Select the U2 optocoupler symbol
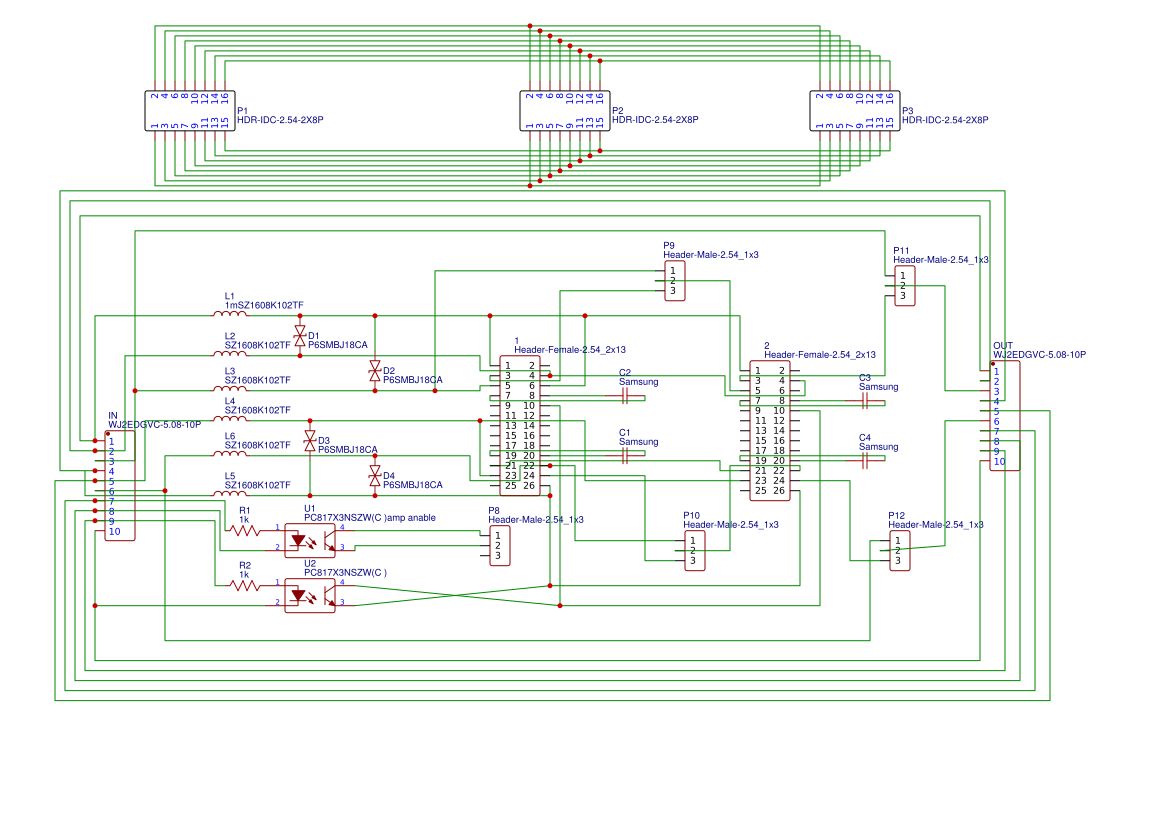 point(310,596)
